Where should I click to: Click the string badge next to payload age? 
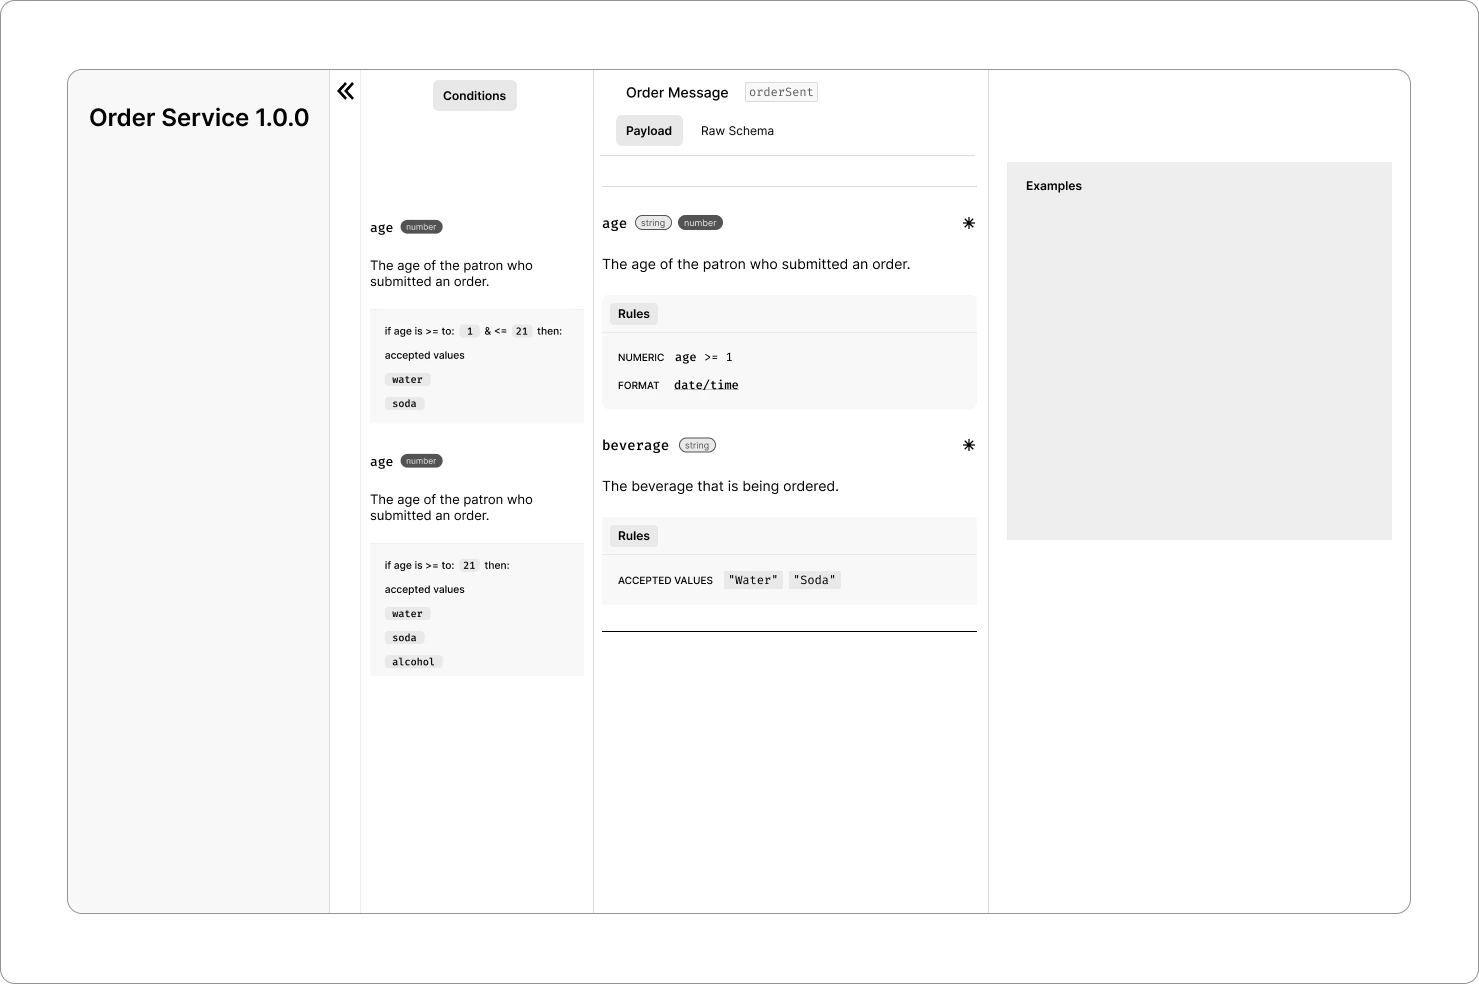tap(653, 223)
